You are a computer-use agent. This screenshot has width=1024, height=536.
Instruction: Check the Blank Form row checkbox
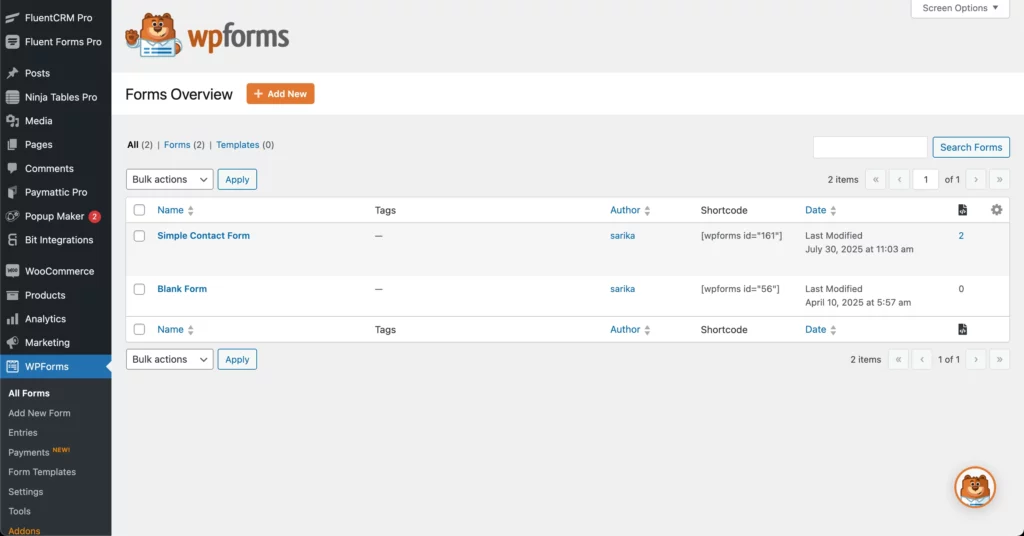139,289
